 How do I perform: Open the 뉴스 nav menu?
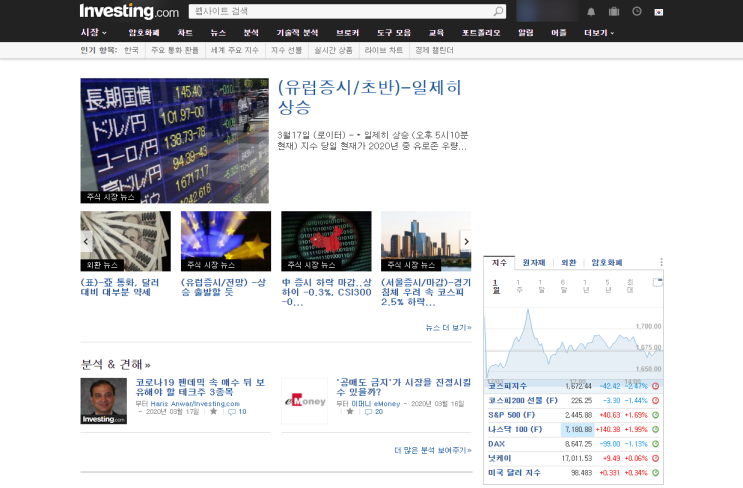218,33
